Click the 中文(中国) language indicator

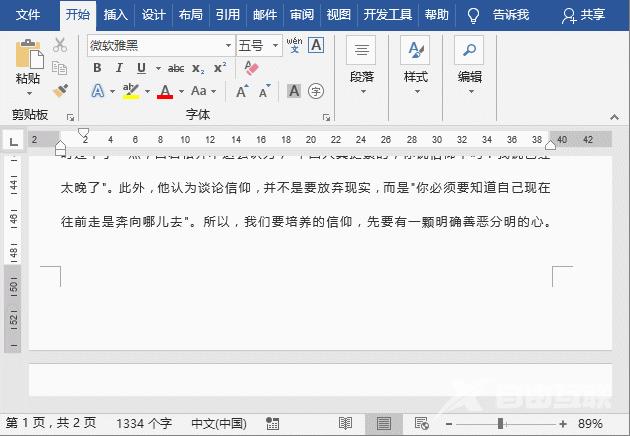(x=219, y=423)
